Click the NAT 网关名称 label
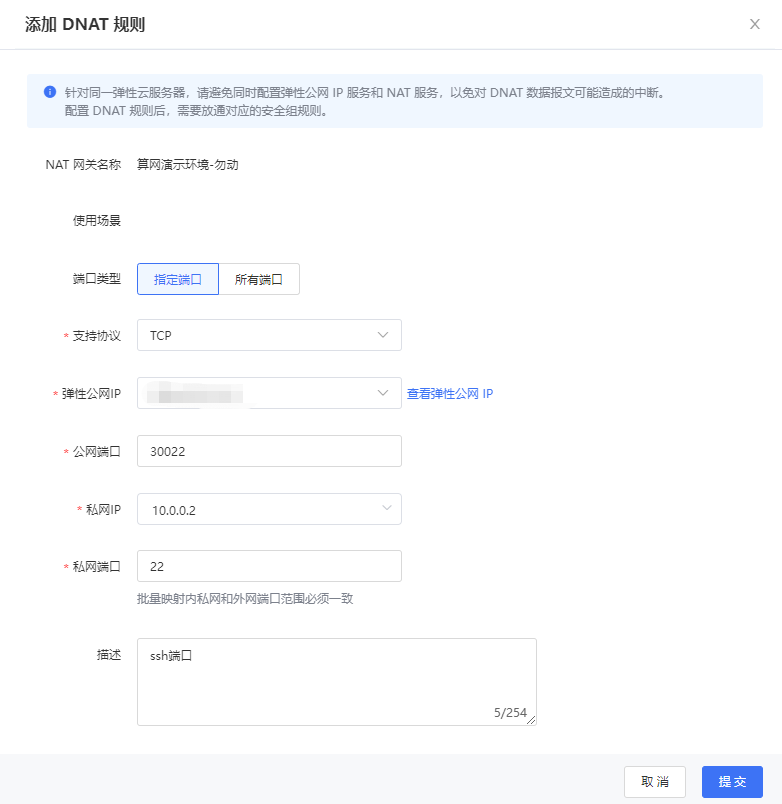This screenshot has height=804, width=782. [83, 165]
